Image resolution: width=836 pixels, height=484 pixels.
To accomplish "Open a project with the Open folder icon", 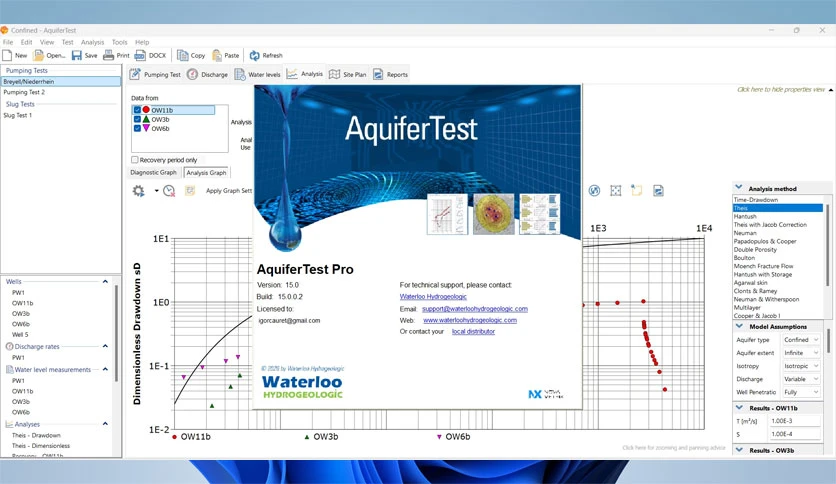I will [x=38, y=55].
